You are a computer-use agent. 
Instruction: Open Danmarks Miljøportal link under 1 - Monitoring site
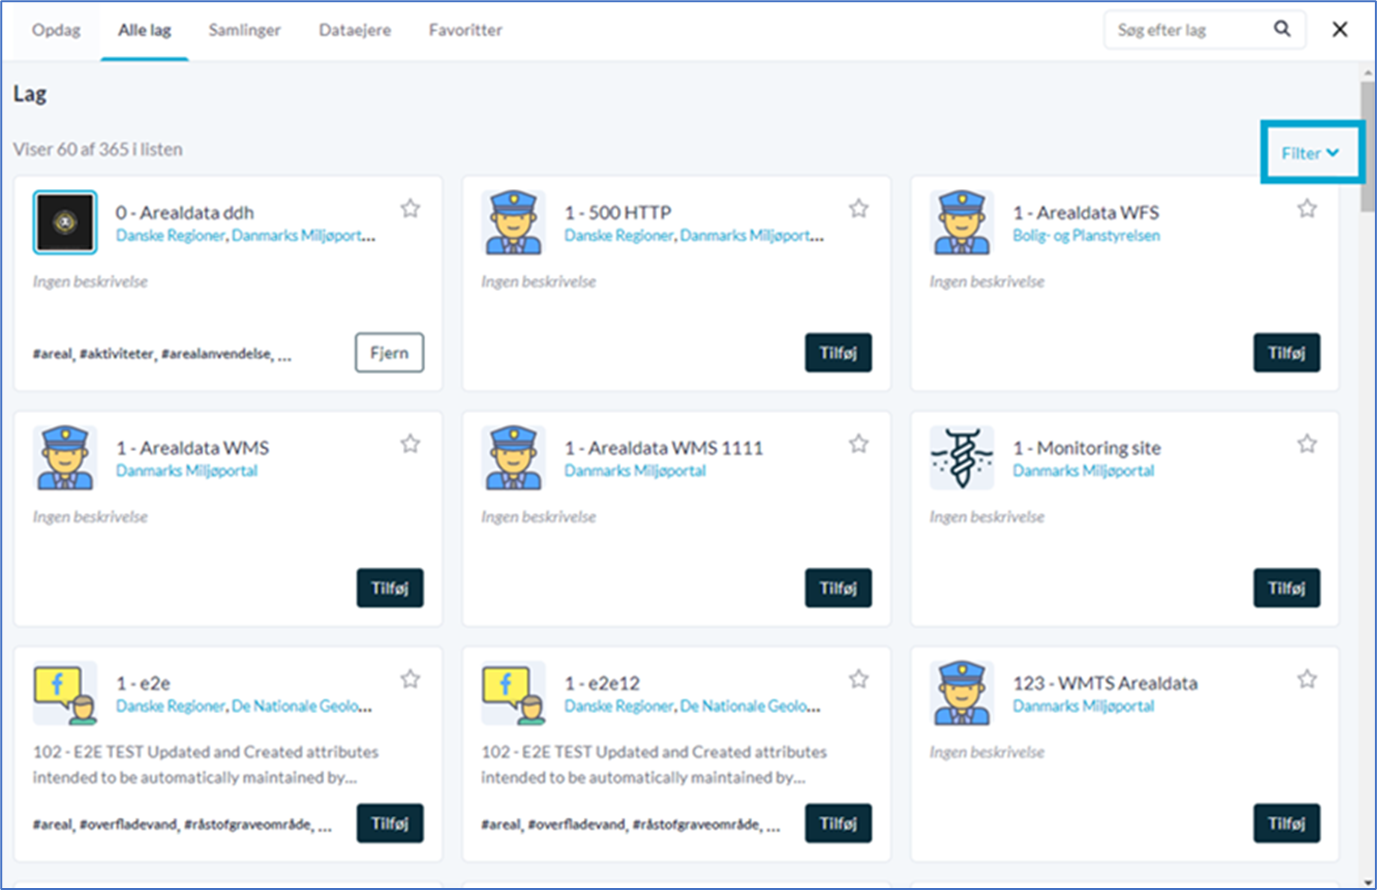coord(1084,471)
